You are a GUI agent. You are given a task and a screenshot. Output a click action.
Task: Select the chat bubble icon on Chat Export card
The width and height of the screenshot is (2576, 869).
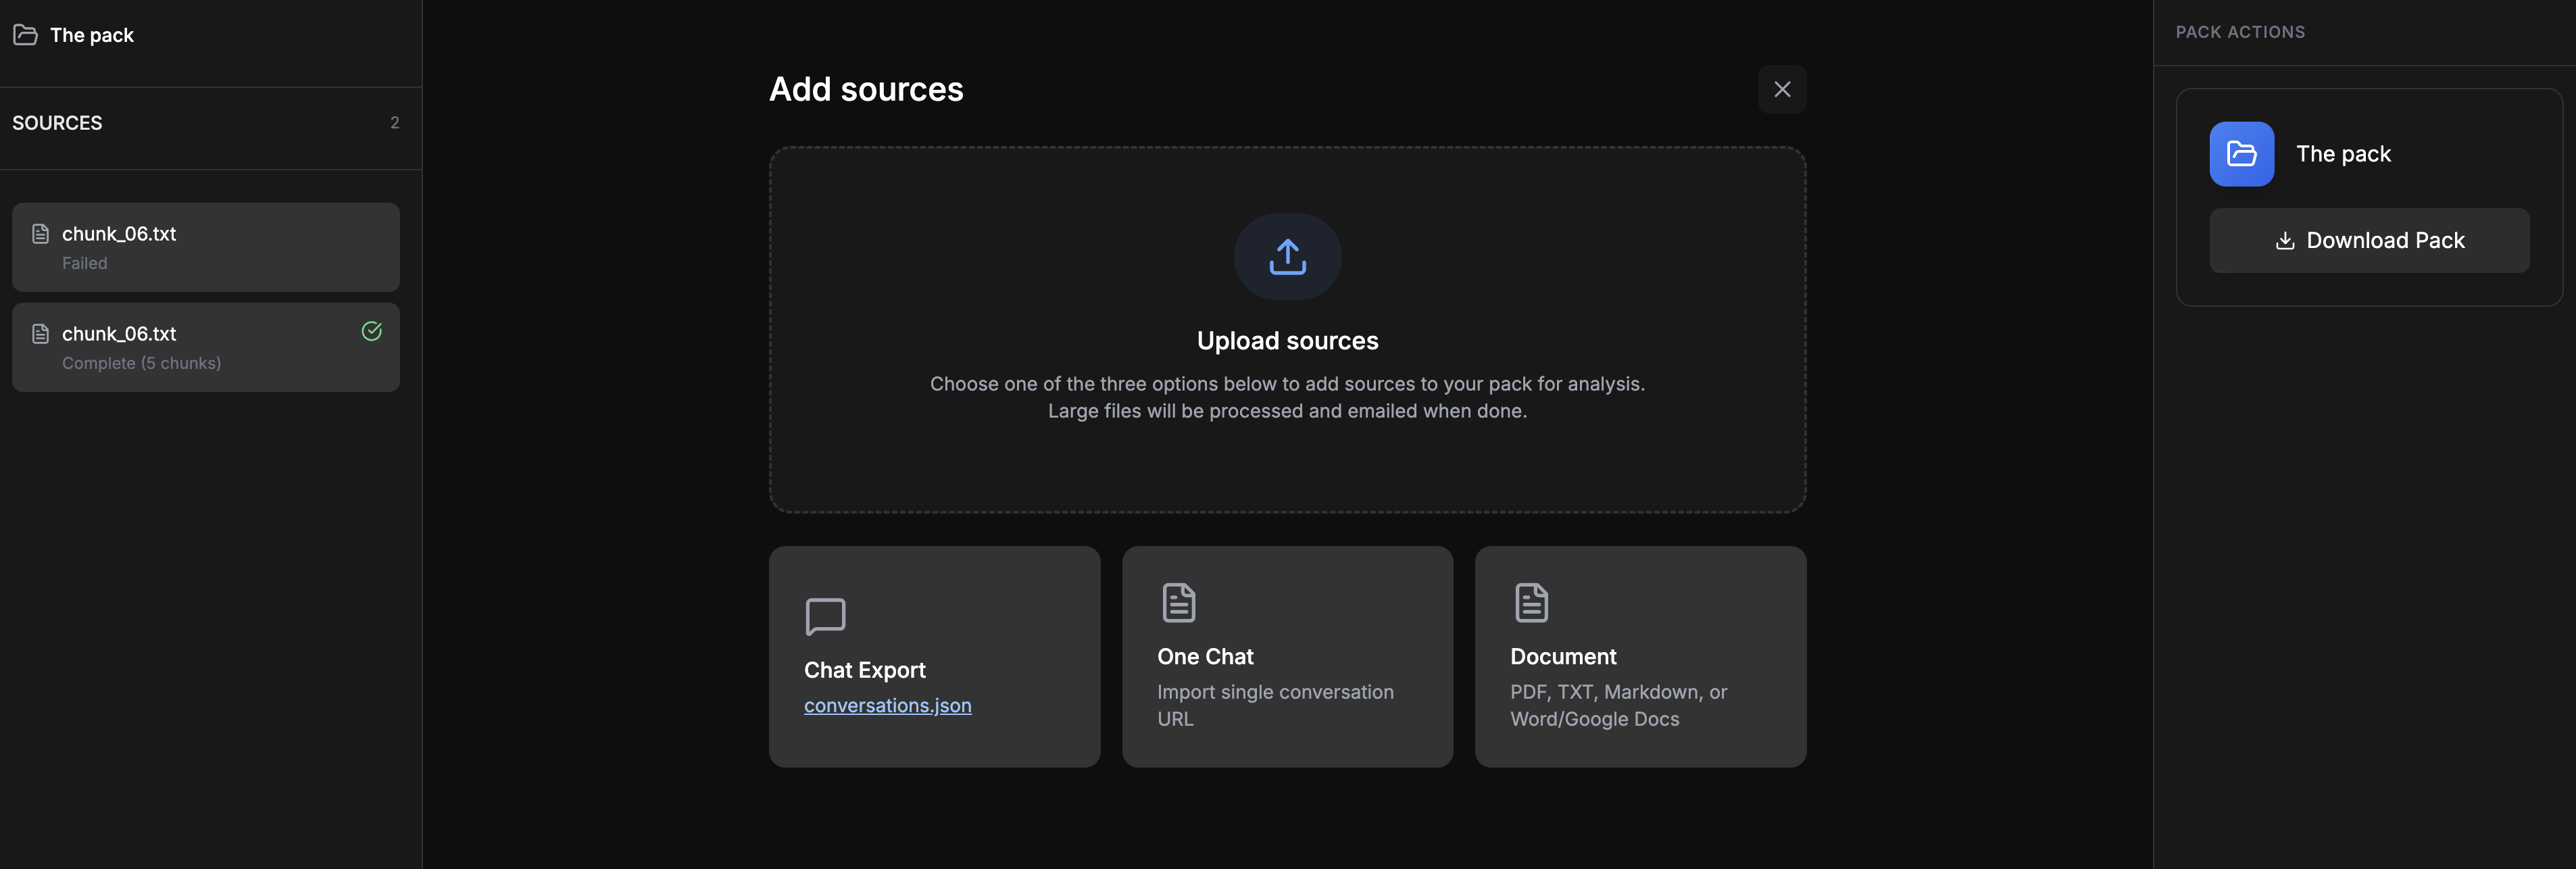point(825,616)
